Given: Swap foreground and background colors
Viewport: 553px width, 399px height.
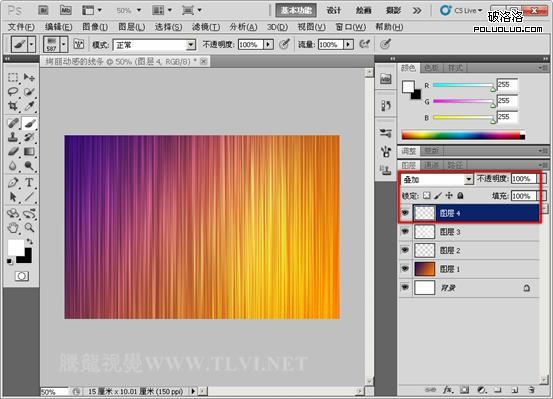Looking at the screenshot, I should pos(30,242).
